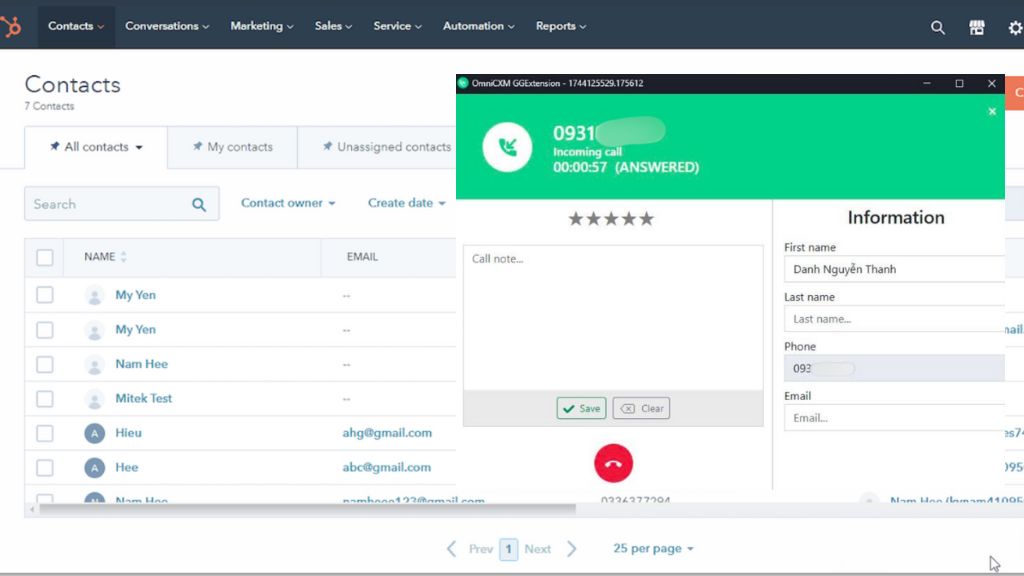
Task: Click the avatar icon for Hieu
Action: pyautogui.click(x=95, y=433)
